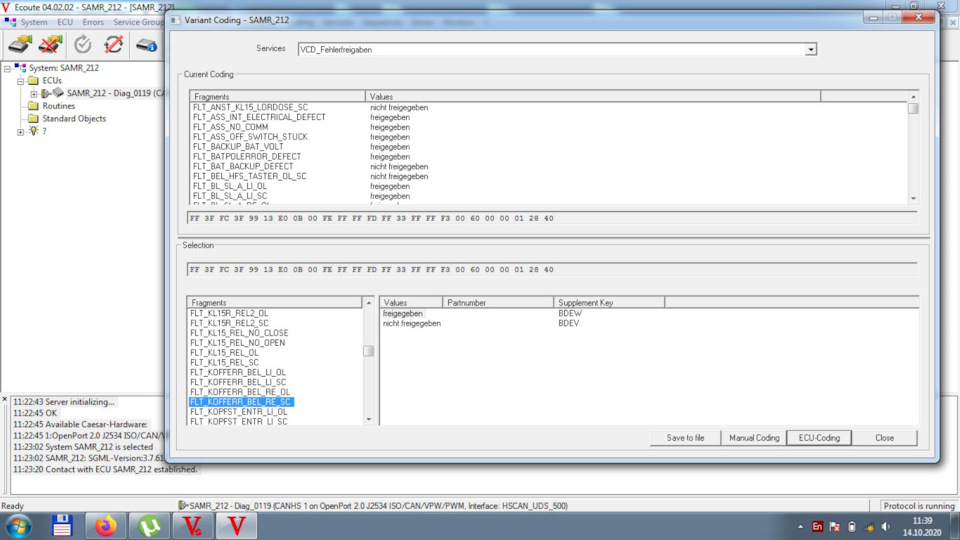
Task: Open the Windows Start button
Action: 18,526
